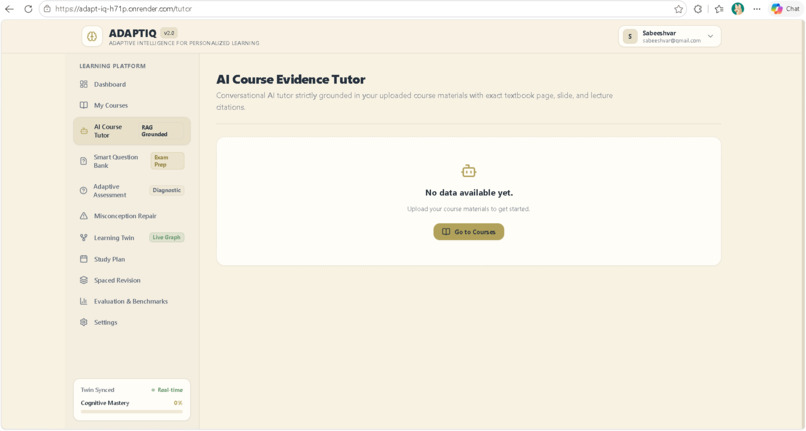The image size is (806, 431).
Task: Open Misconception Repair menu item
Action: coord(132,216)
